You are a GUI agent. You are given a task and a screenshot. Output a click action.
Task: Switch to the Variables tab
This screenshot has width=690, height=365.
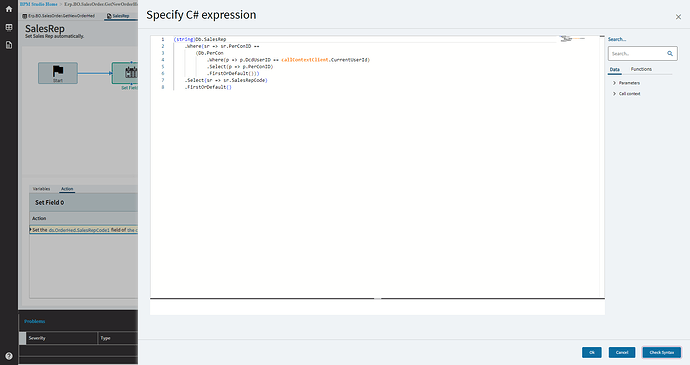tap(41, 189)
